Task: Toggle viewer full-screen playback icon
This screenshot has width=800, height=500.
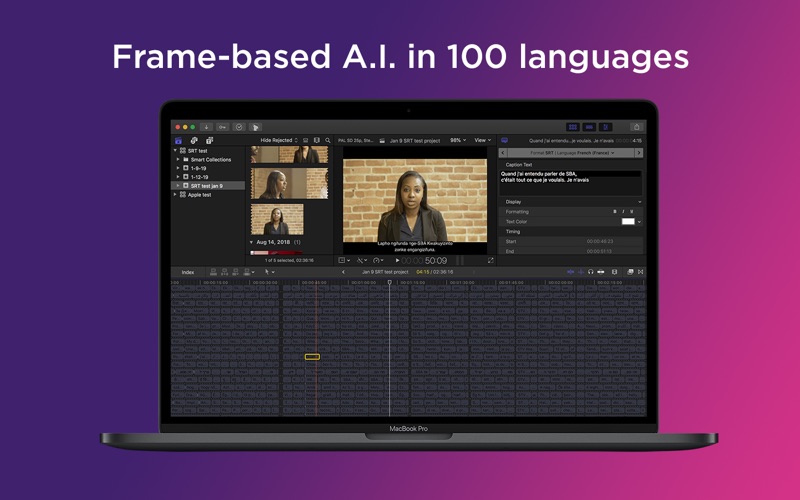Action: tap(491, 260)
